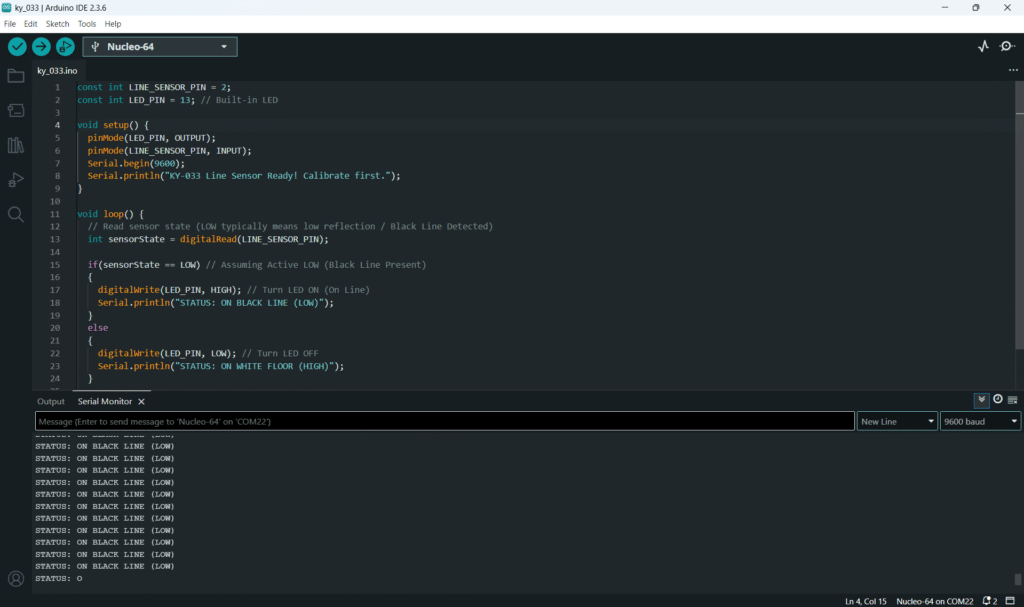1024x607 pixels.
Task: Click the serial message input field
Action: (445, 422)
